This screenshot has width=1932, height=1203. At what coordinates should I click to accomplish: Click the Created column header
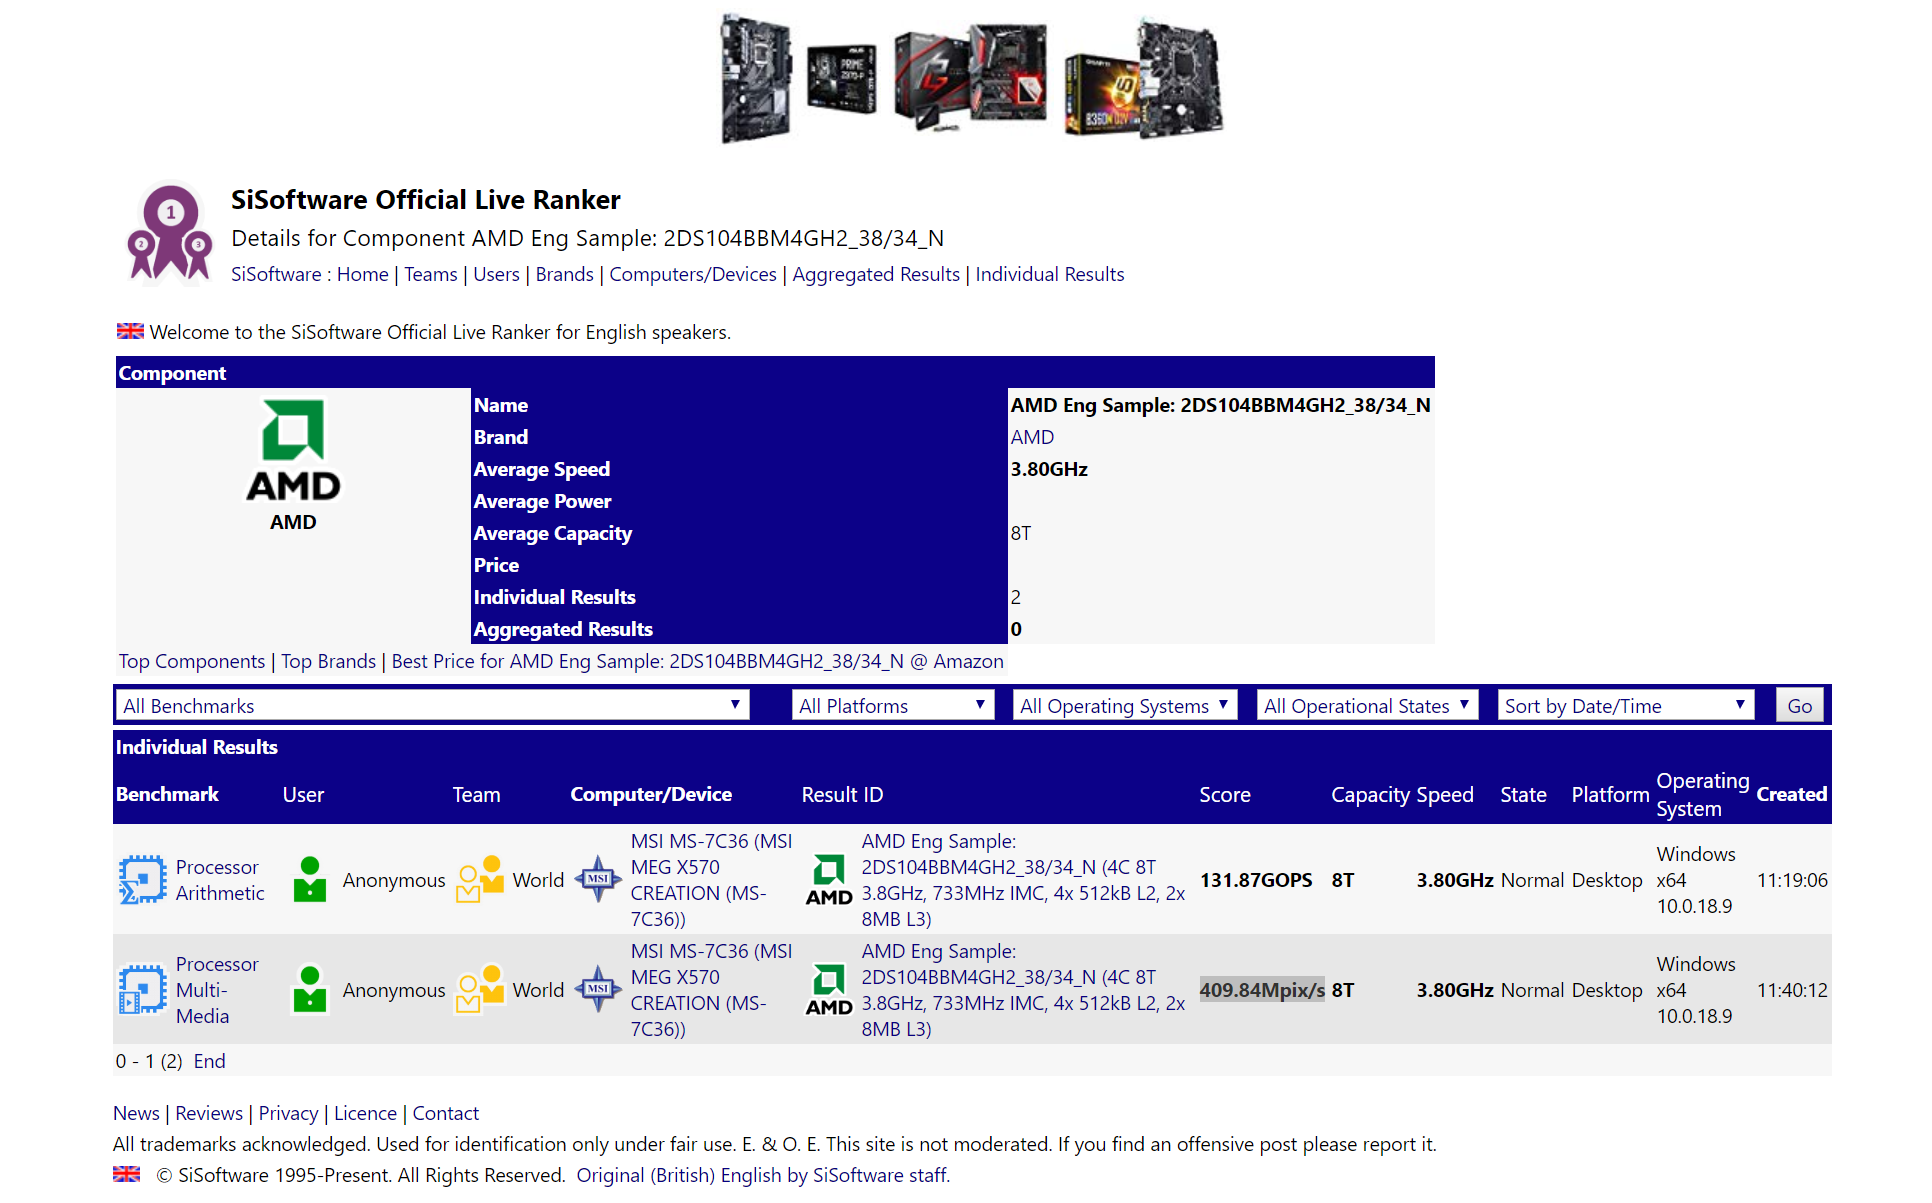pos(1792,794)
